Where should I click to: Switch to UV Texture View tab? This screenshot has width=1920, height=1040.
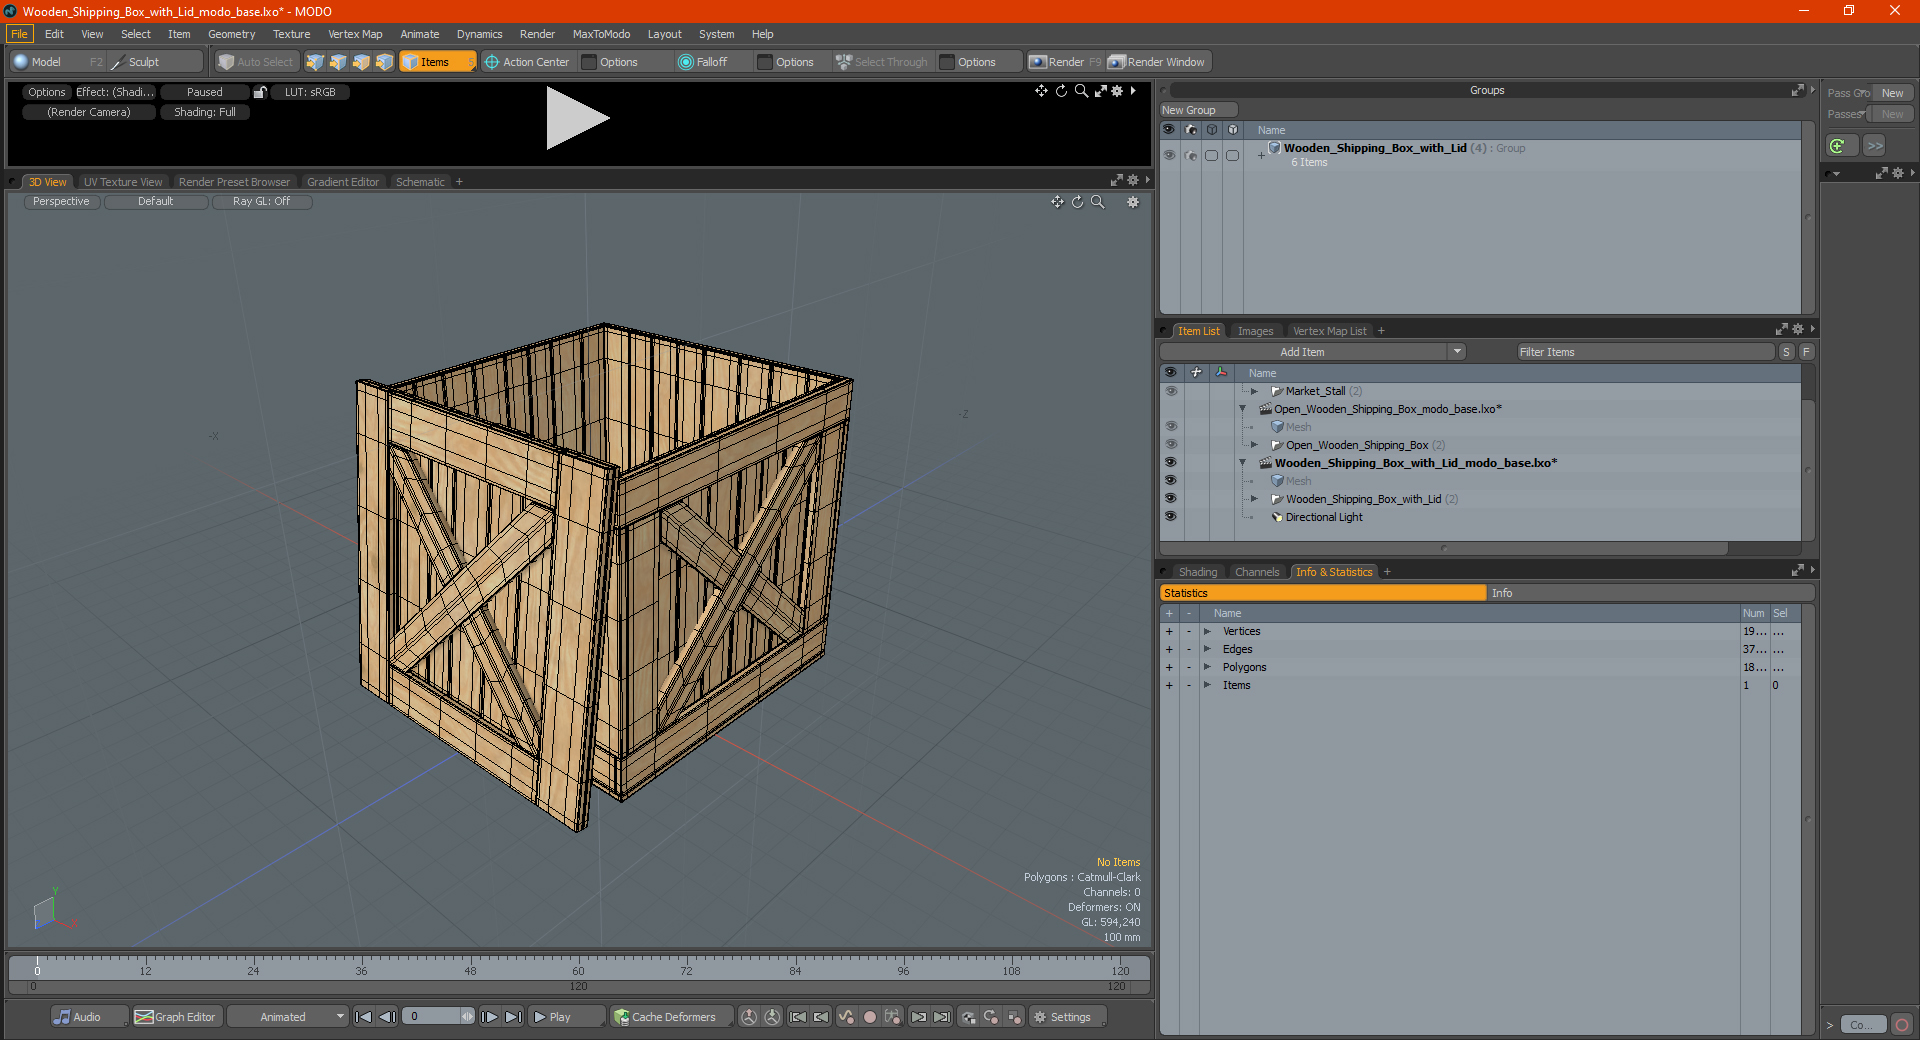(x=123, y=182)
